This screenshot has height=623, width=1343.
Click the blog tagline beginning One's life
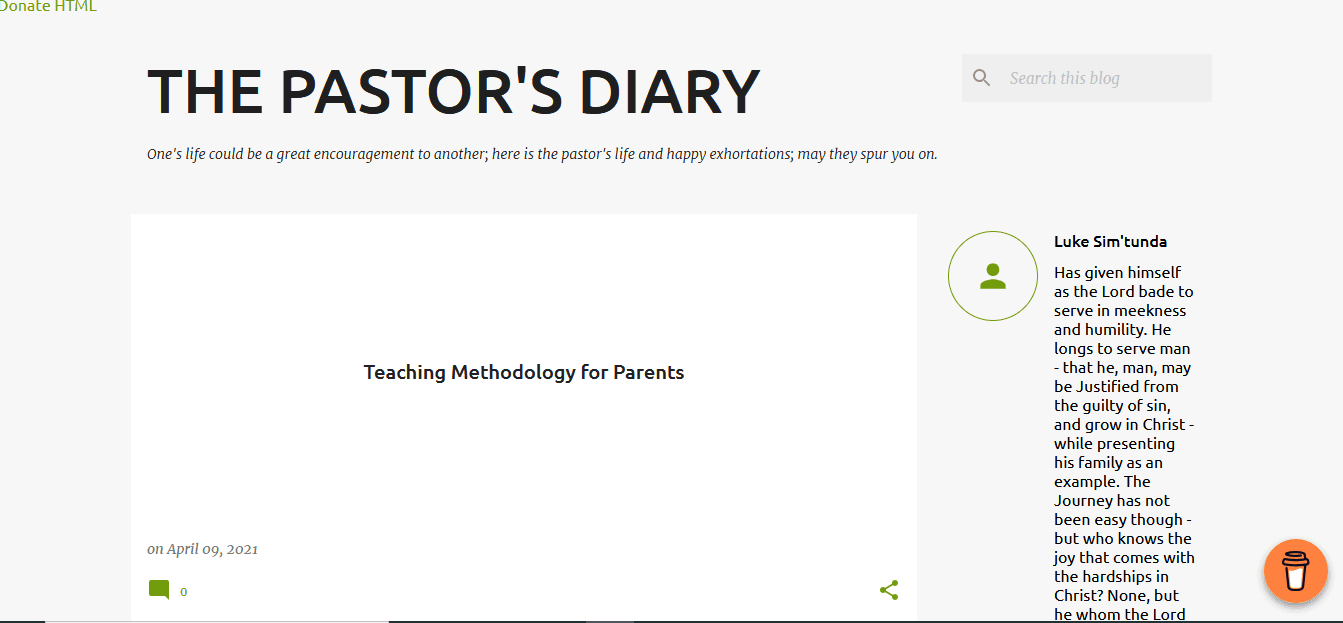click(542, 154)
